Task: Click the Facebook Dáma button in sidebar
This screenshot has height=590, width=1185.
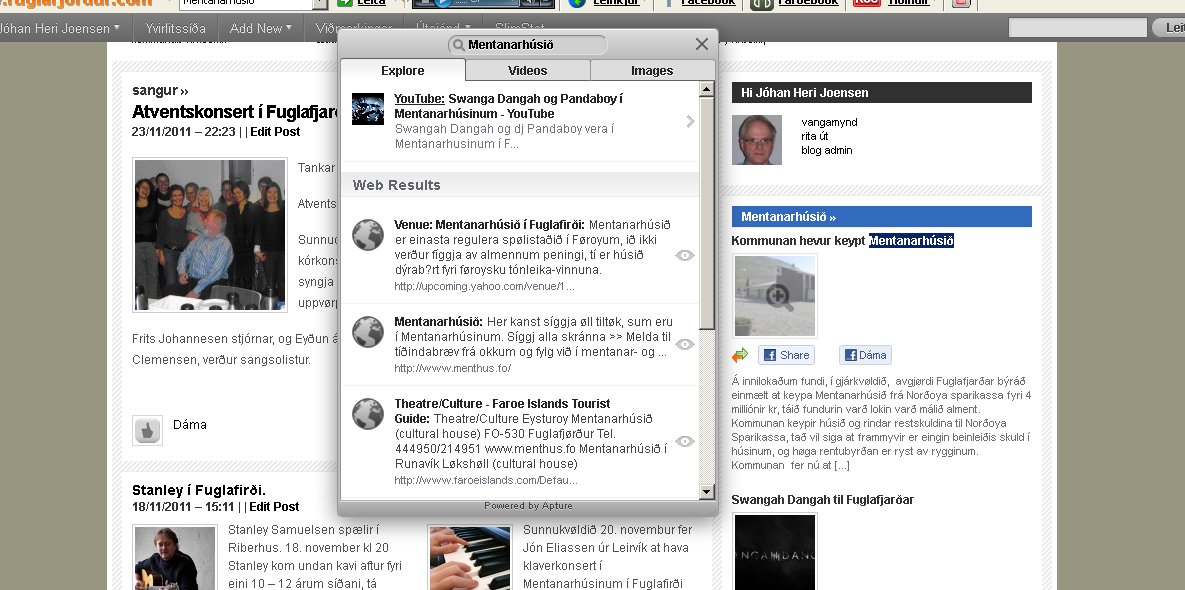Action: click(x=865, y=355)
